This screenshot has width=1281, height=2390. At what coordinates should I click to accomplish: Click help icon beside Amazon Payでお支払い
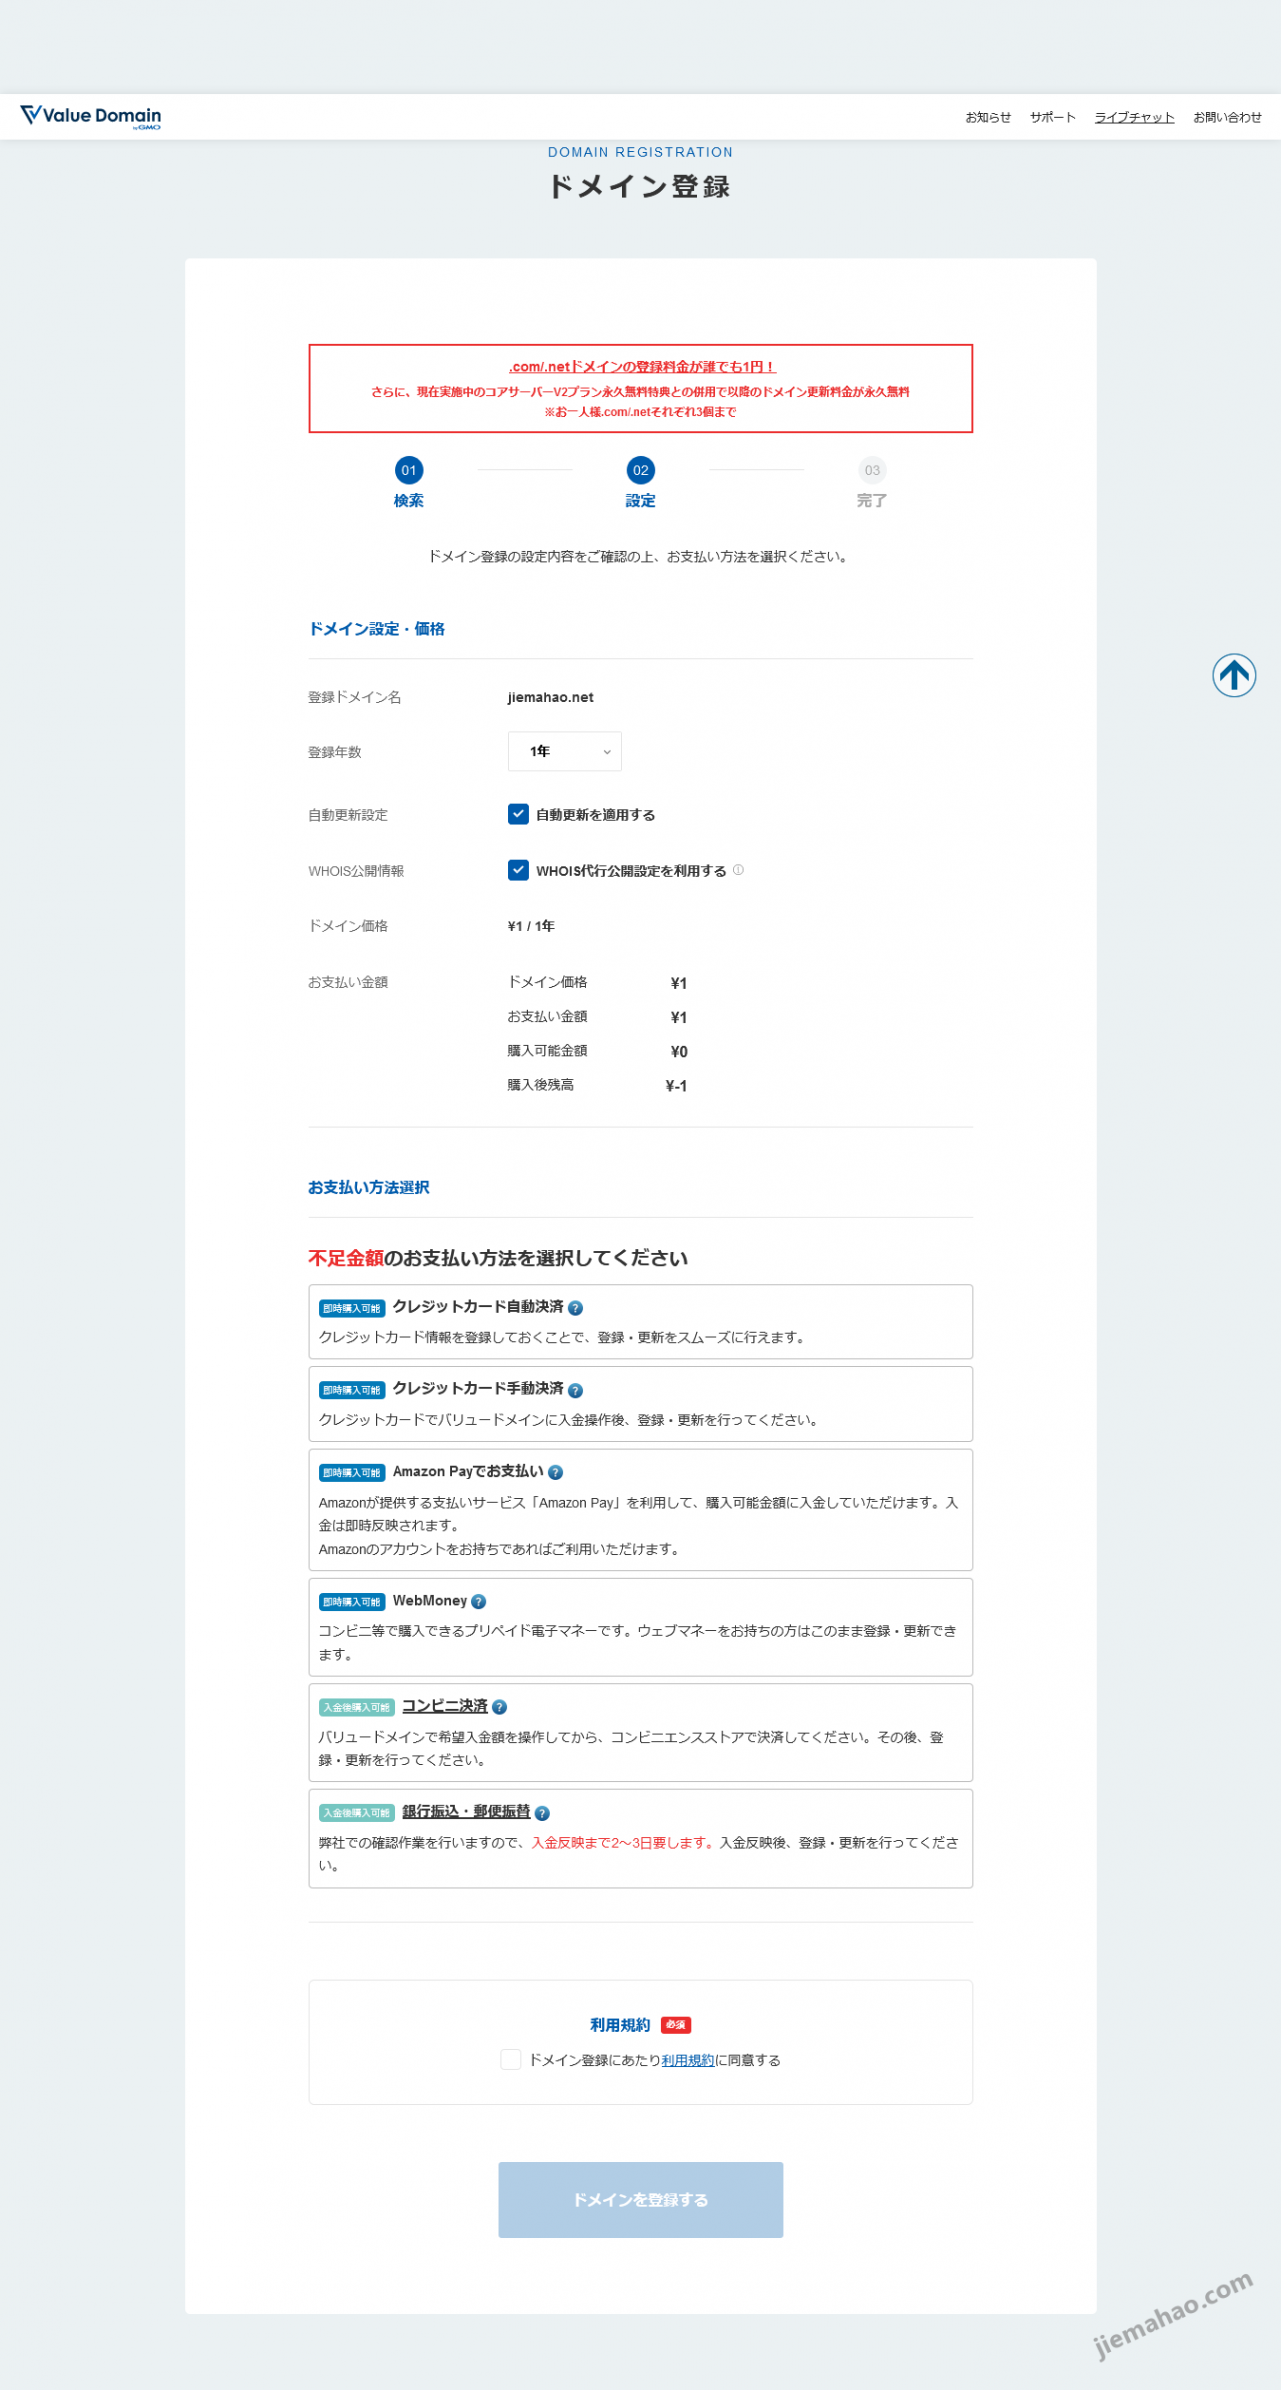click(x=555, y=1471)
